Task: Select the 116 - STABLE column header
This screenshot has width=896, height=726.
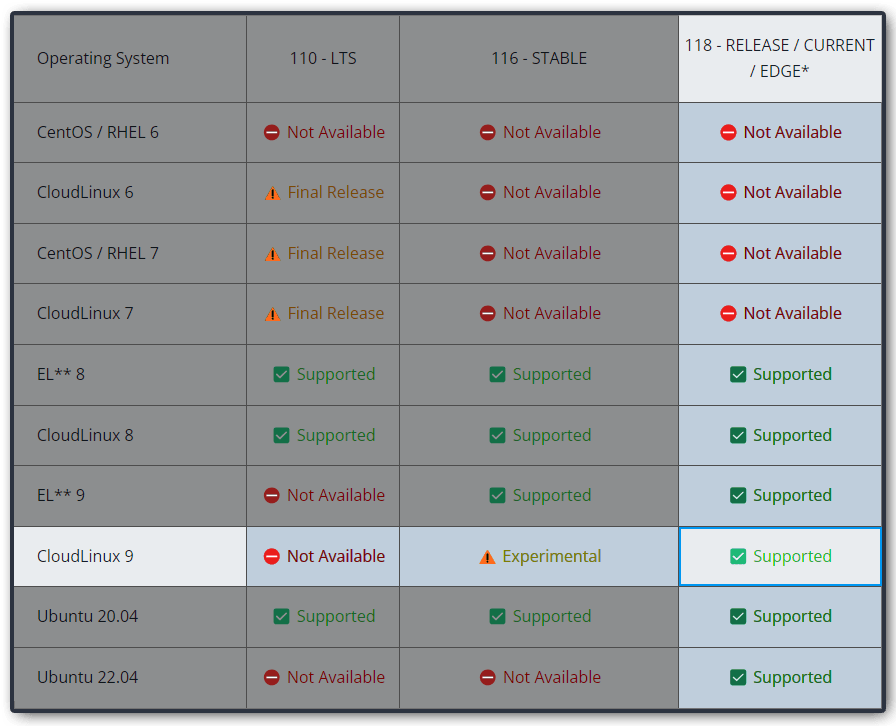Action: (x=539, y=58)
